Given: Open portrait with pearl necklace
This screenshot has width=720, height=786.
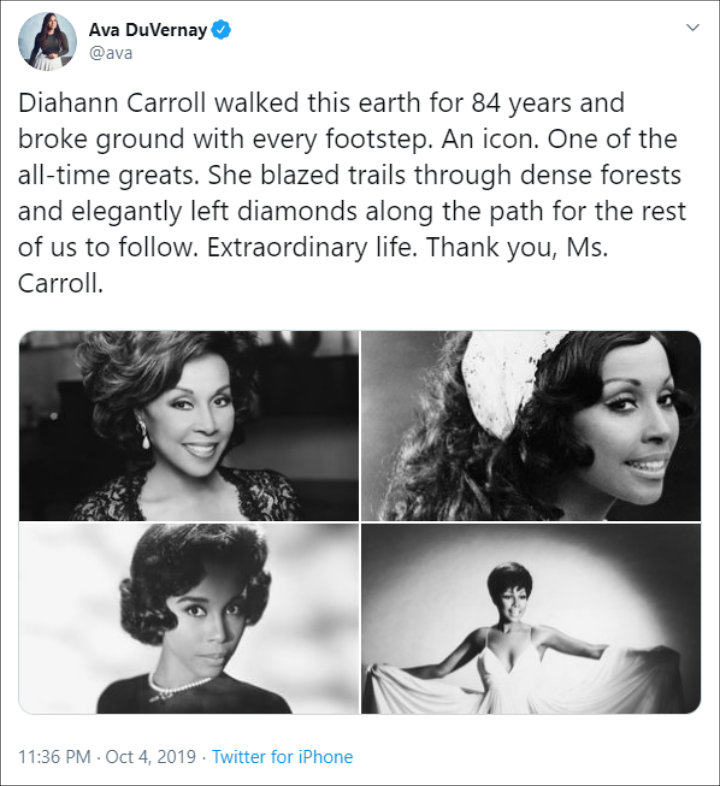Looking at the screenshot, I should pyautogui.click(x=189, y=619).
